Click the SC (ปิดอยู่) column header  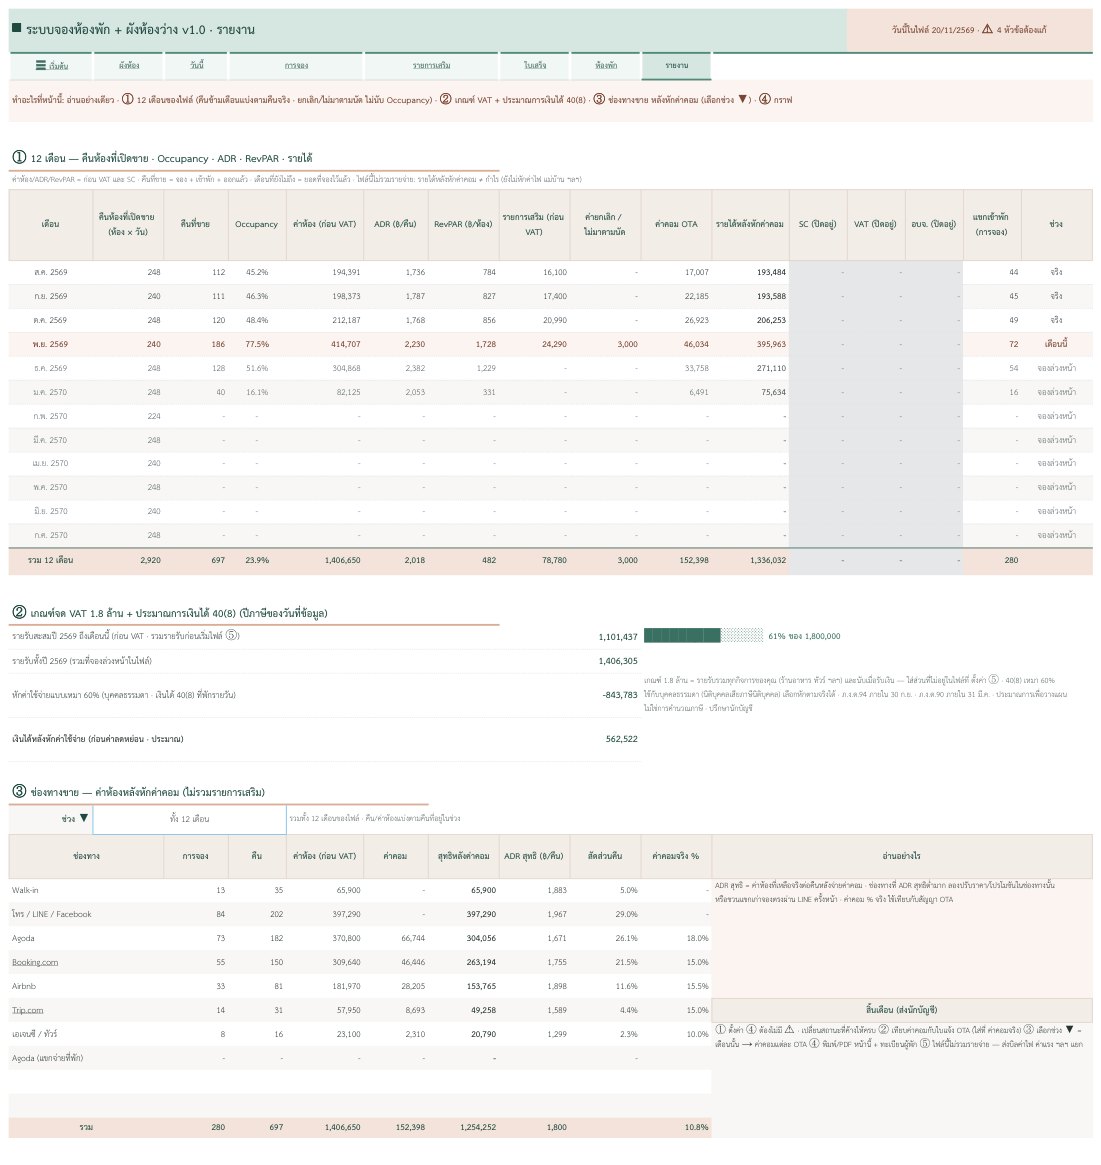[817, 224]
